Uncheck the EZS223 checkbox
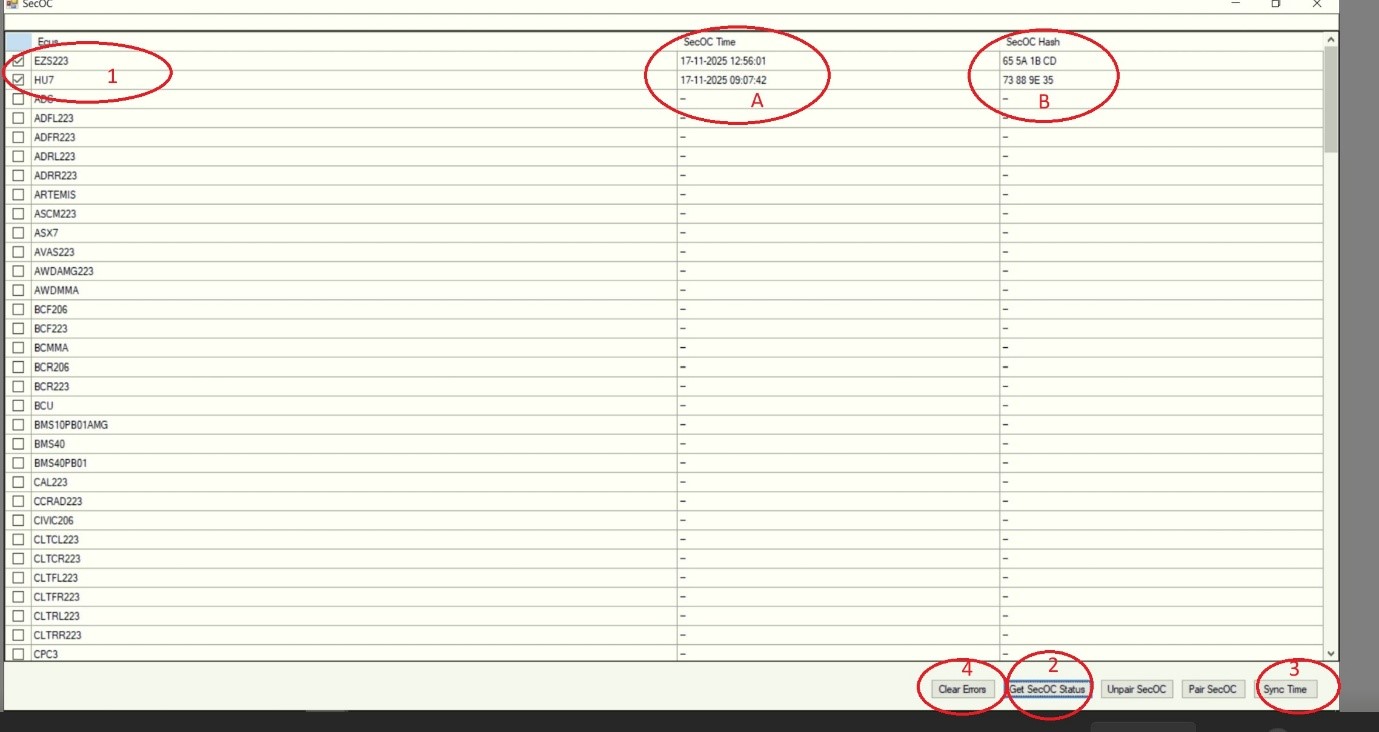Screen dimensions: 1379x732 (18, 61)
